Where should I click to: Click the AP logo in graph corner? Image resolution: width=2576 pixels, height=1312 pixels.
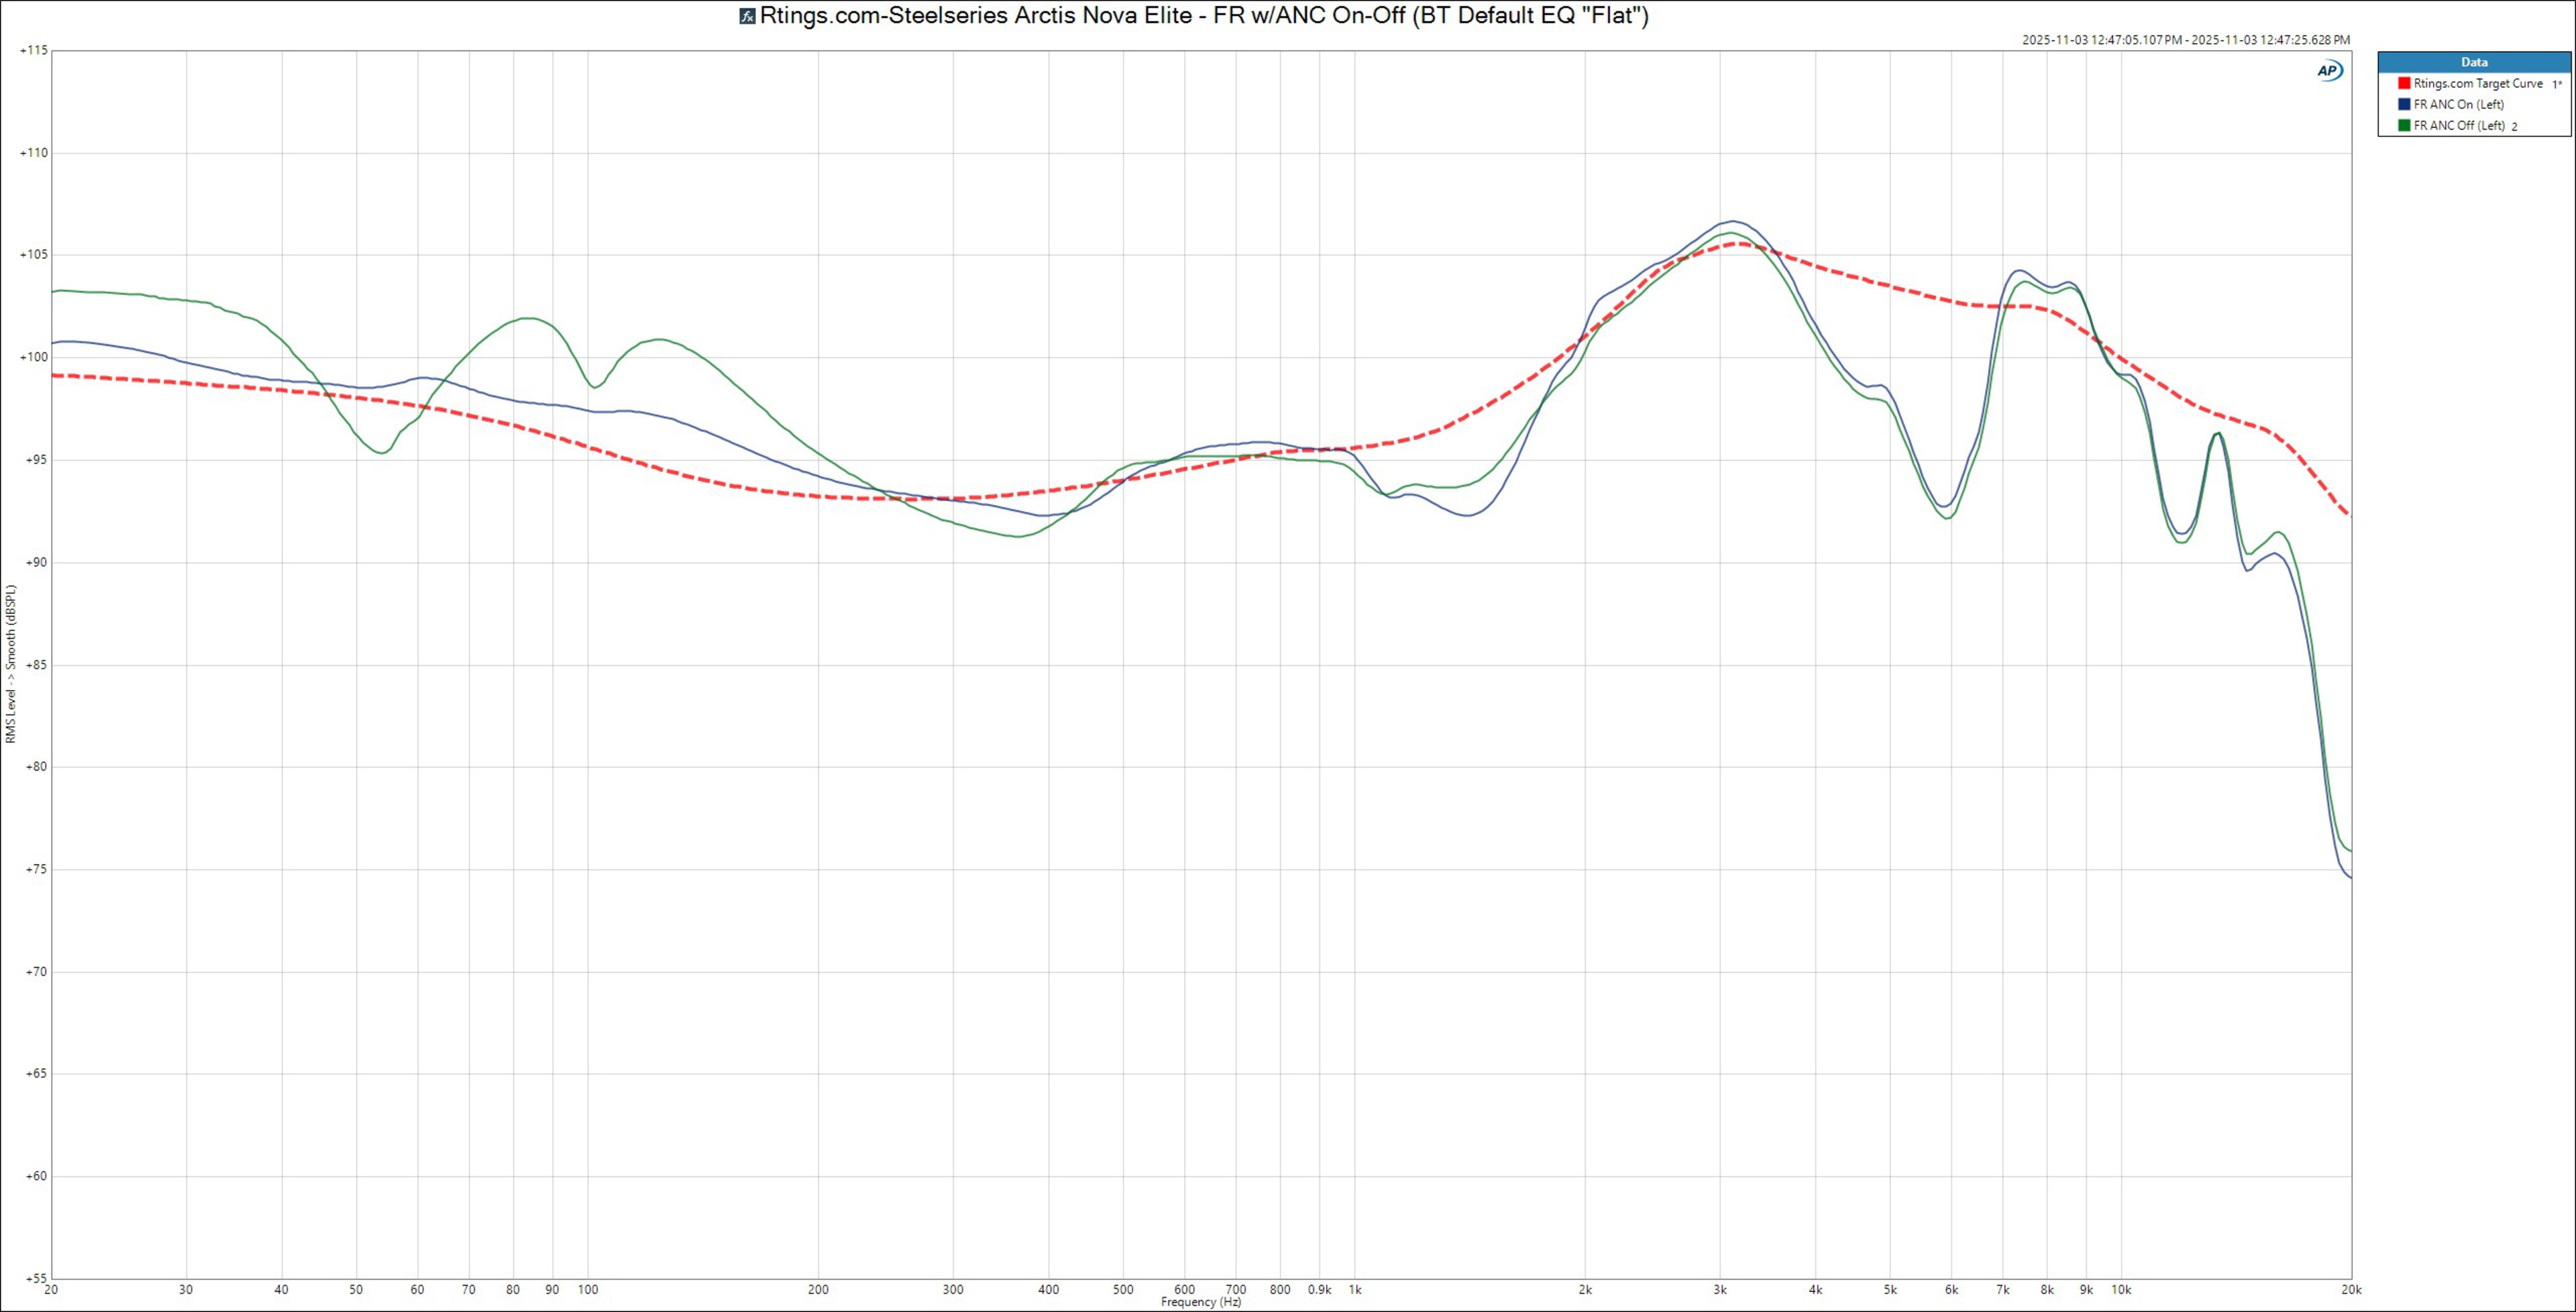(x=2329, y=71)
